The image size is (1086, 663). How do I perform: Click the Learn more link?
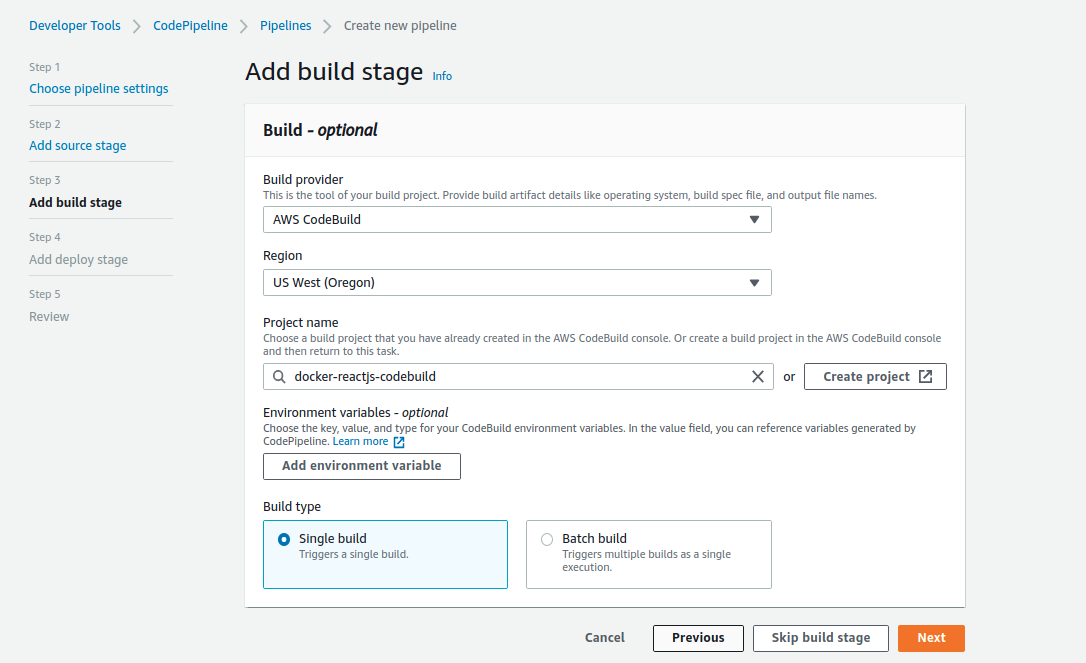click(360, 442)
